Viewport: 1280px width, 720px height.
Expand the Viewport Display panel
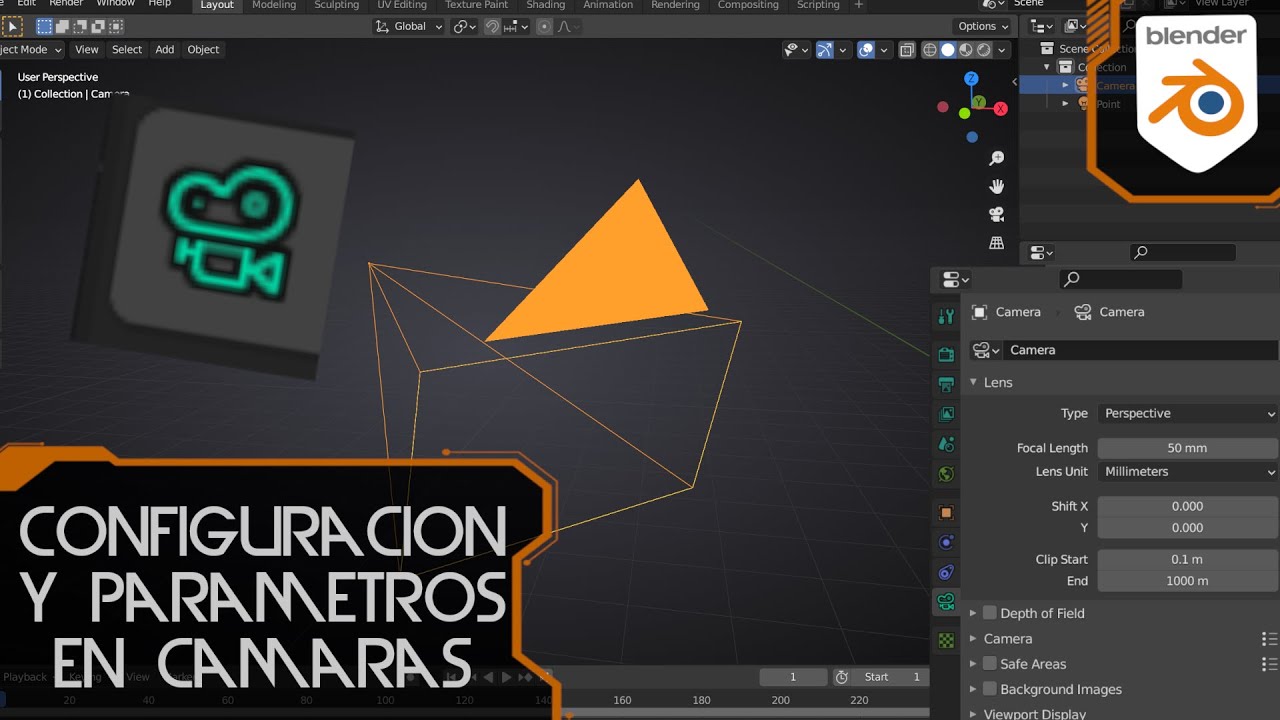tap(973, 714)
